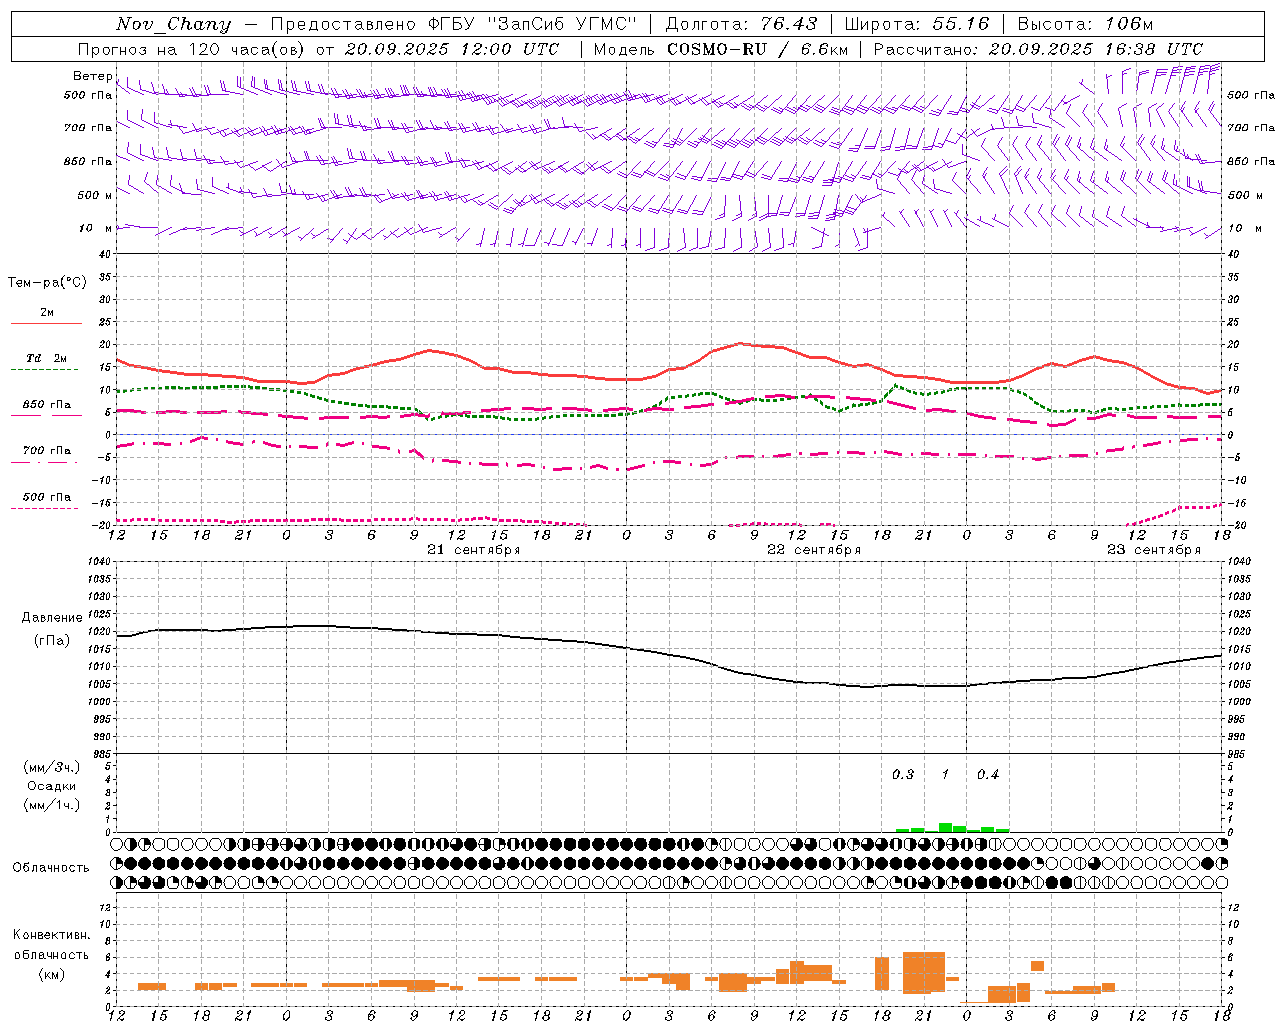Image resolution: width=1280 pixels, height=1024 pixels.
Task: Click the "Td 2м" dew point legend entry
Action: click(x=46, y=358)
